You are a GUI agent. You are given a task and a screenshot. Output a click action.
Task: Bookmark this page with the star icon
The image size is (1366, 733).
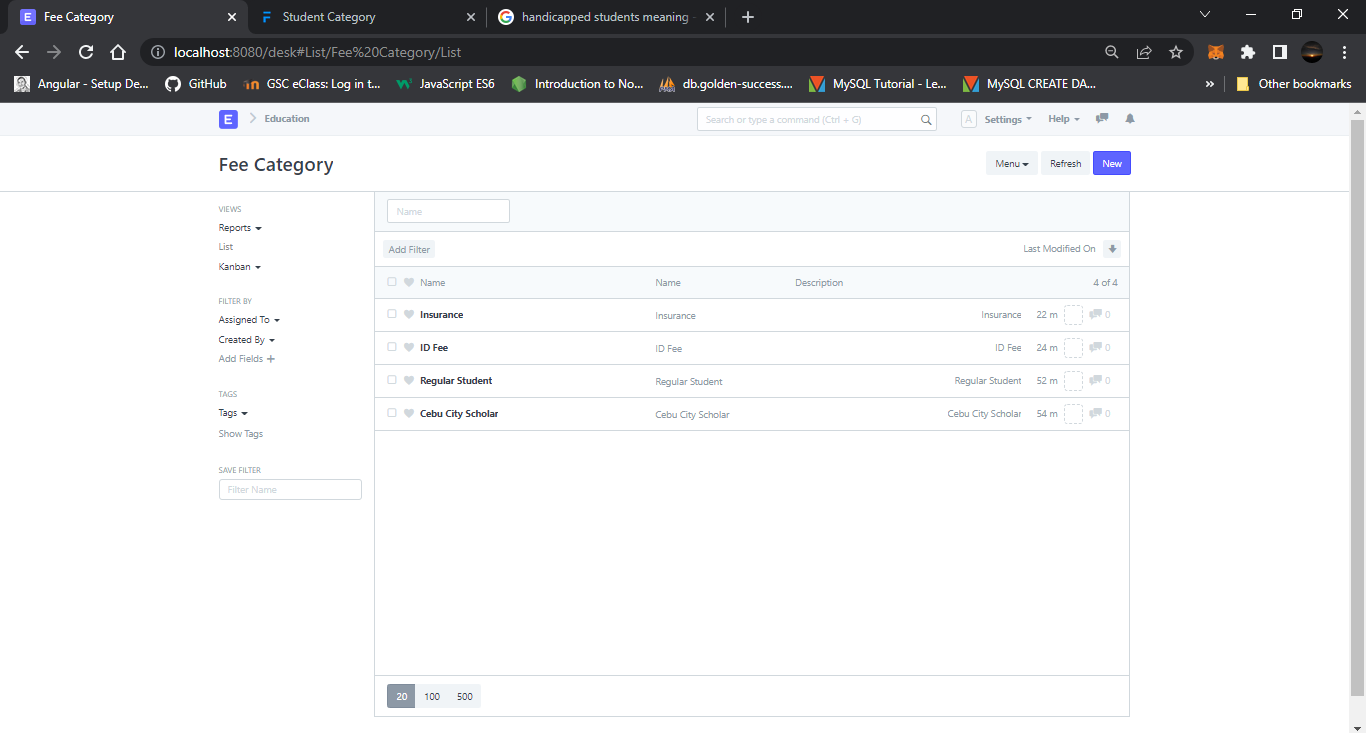coord(1176,52)
